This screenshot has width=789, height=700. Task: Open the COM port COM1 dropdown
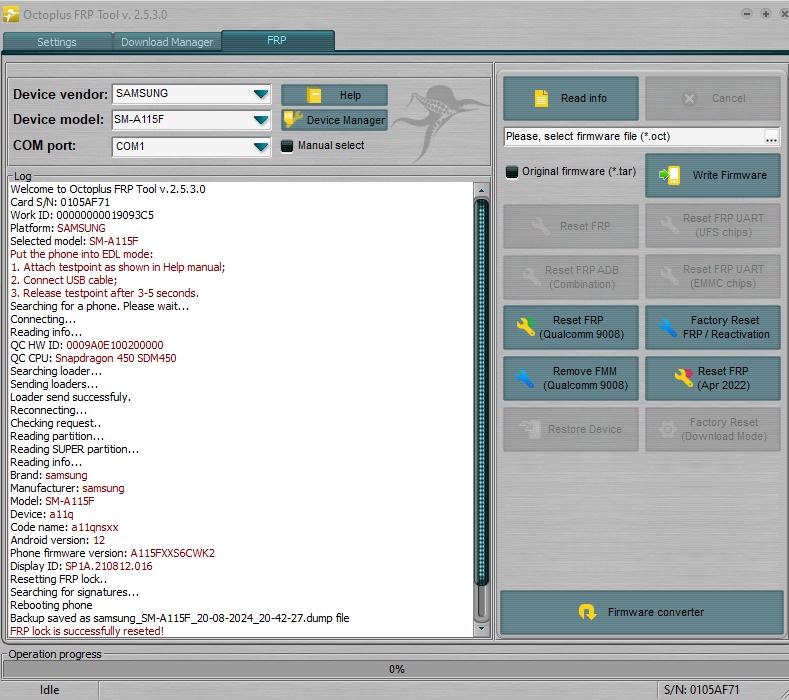(x=261, y=146)
